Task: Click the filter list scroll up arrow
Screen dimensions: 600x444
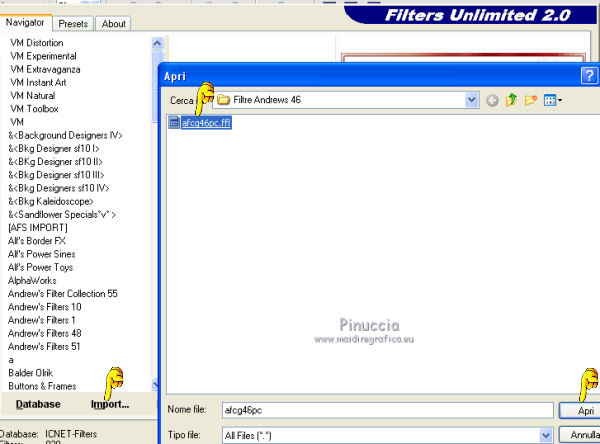Action: pos(157,43)
